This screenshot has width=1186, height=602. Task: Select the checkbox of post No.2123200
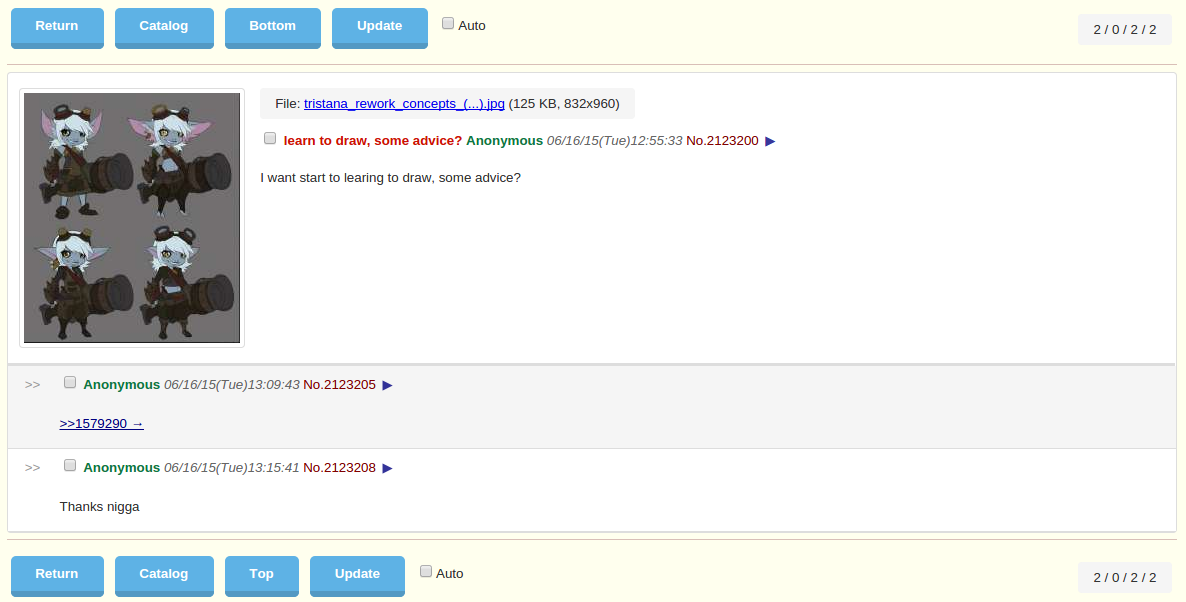click(270, 138)
